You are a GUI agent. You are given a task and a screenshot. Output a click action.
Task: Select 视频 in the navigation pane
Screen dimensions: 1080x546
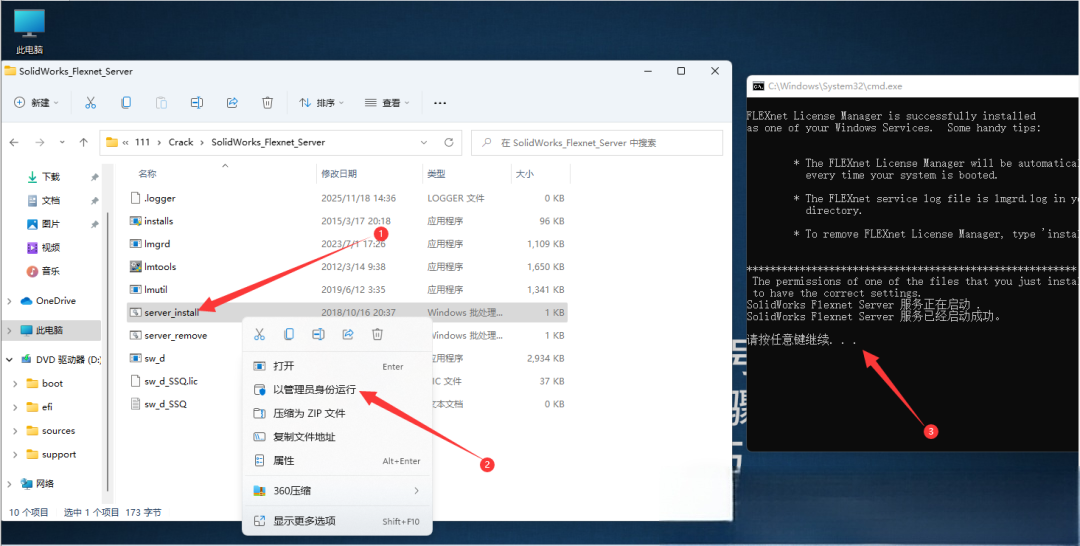(52, 247)
